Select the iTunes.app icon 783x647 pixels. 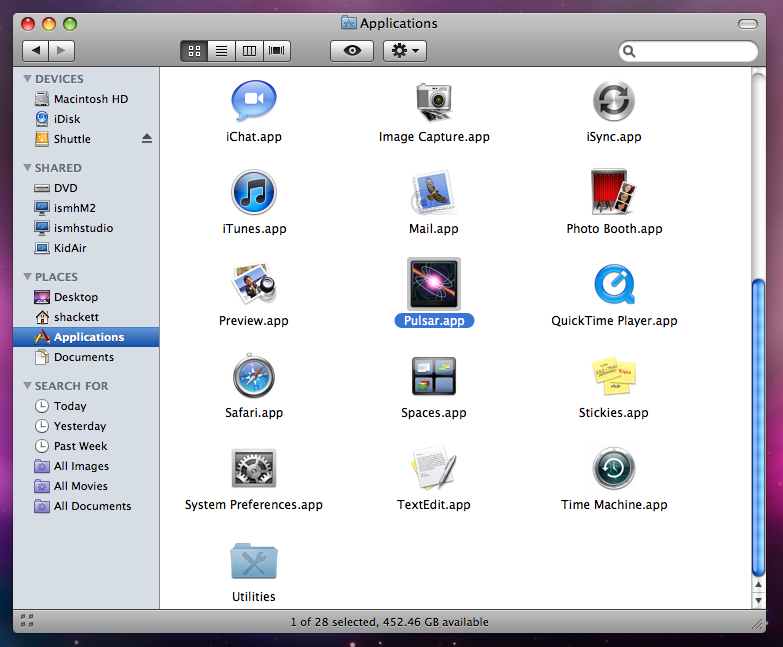coord(254,192)
